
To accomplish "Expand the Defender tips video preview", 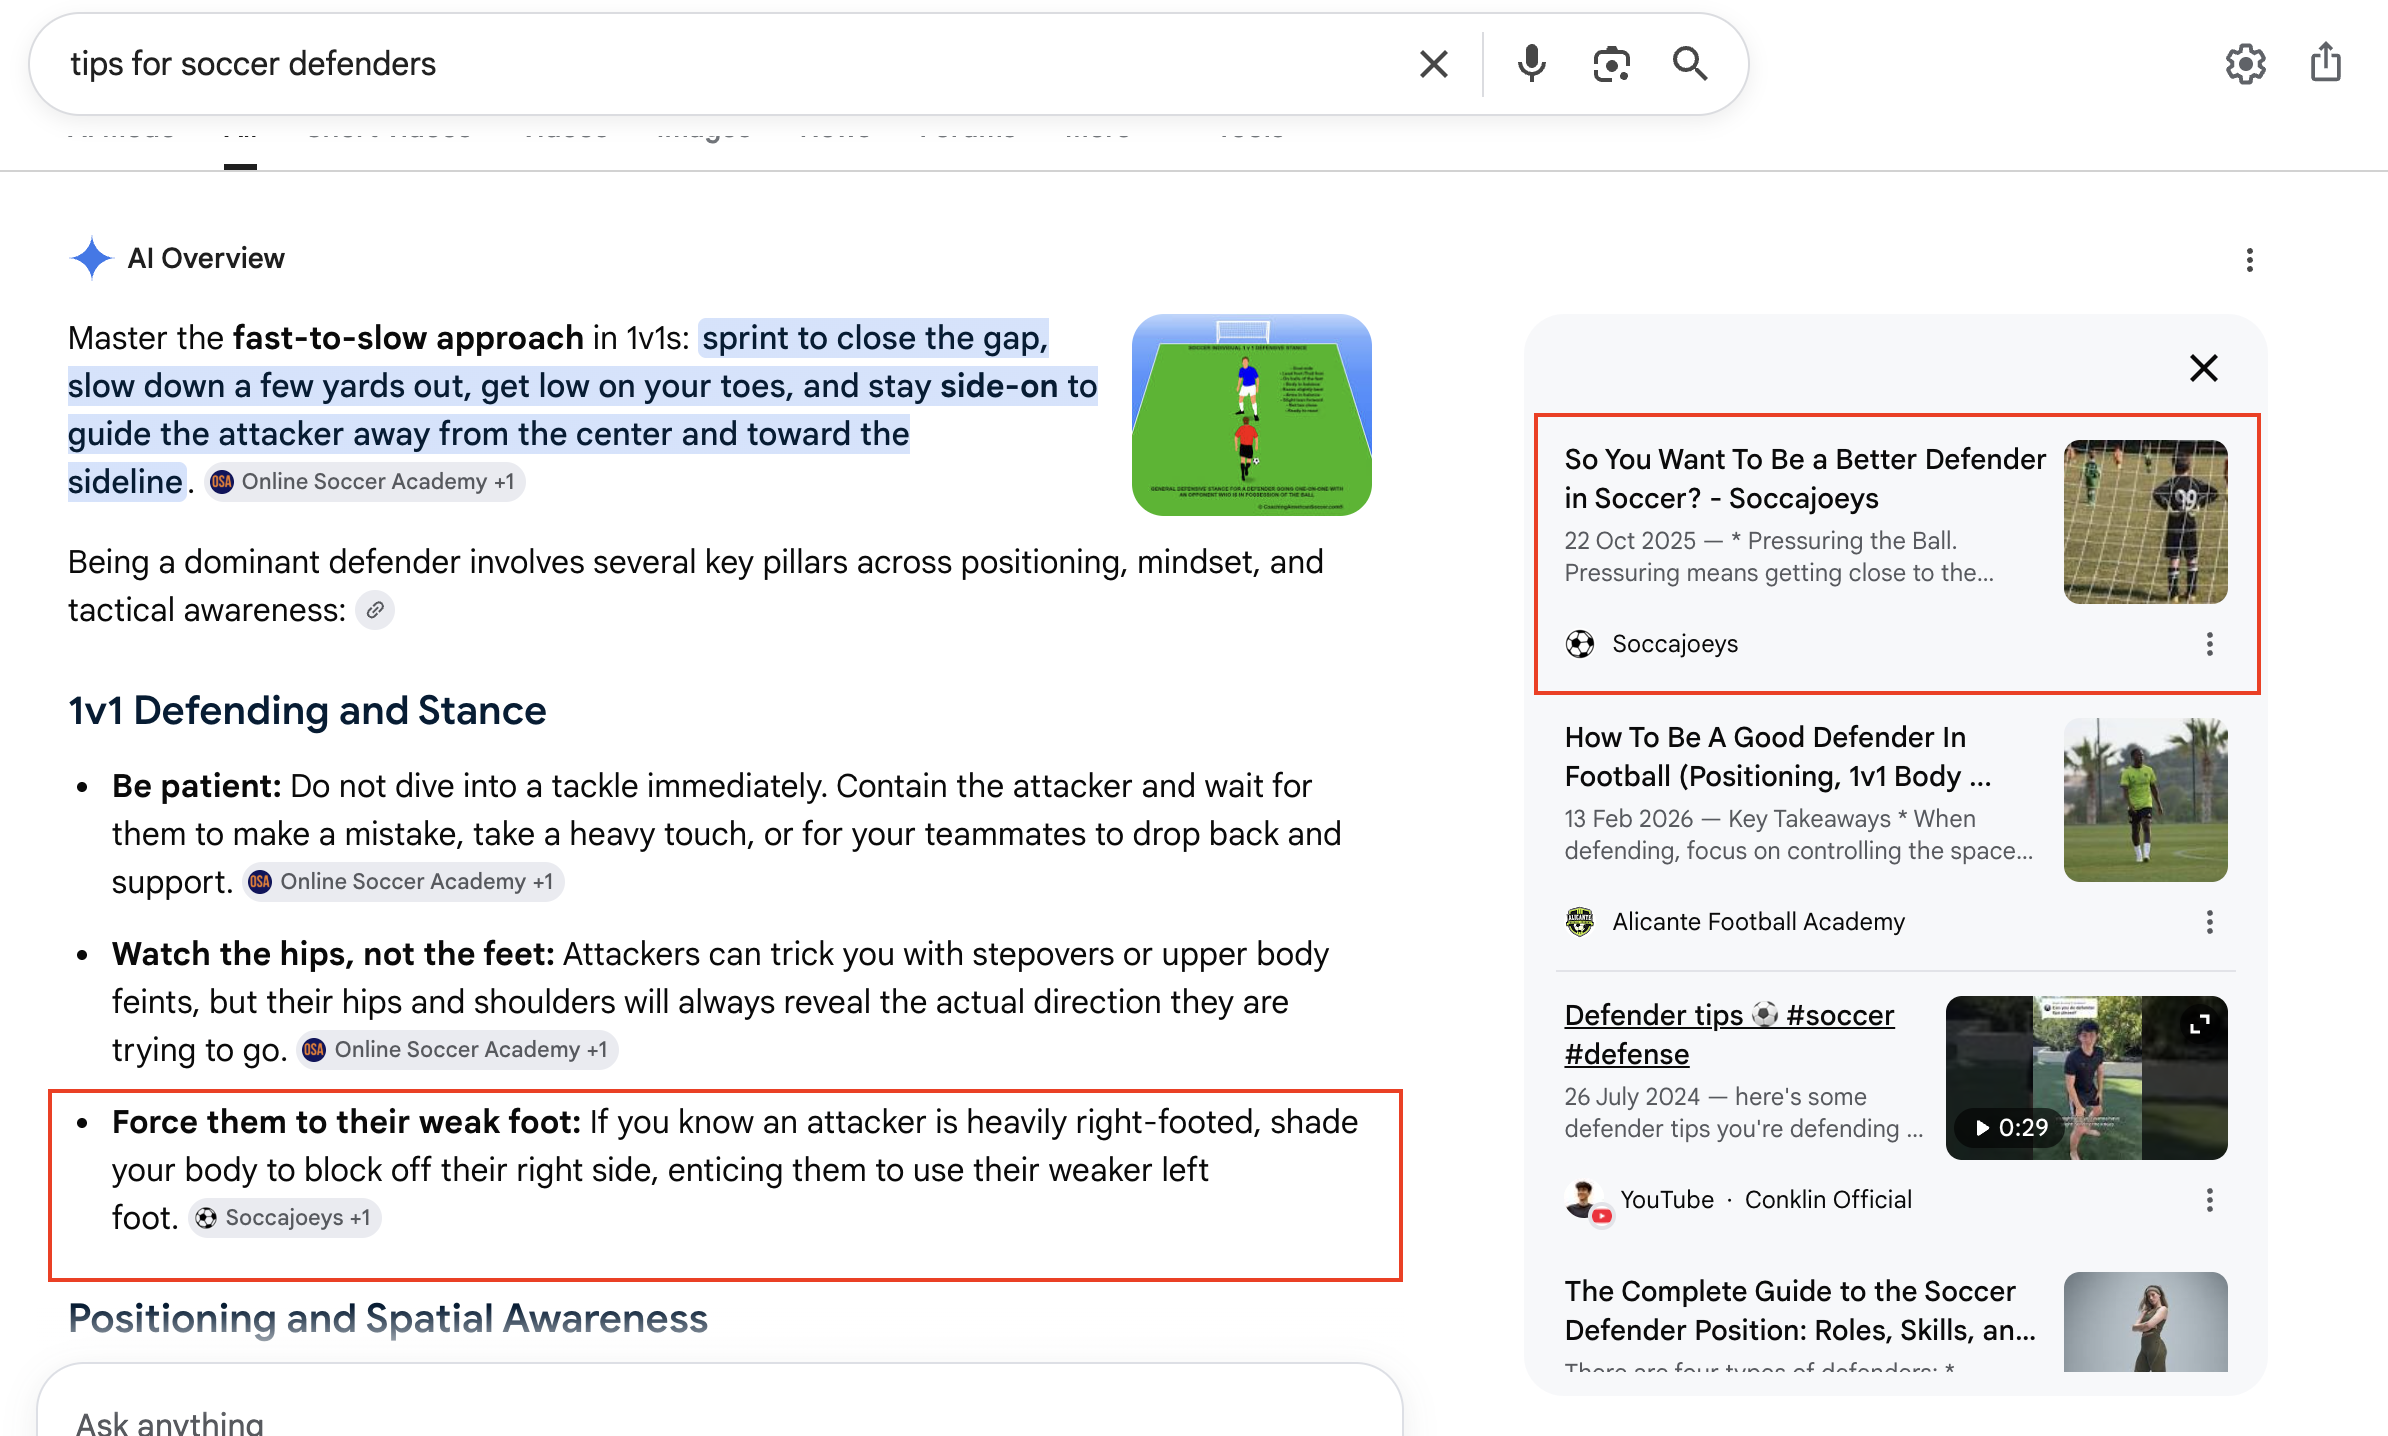I will 2200,1024.
